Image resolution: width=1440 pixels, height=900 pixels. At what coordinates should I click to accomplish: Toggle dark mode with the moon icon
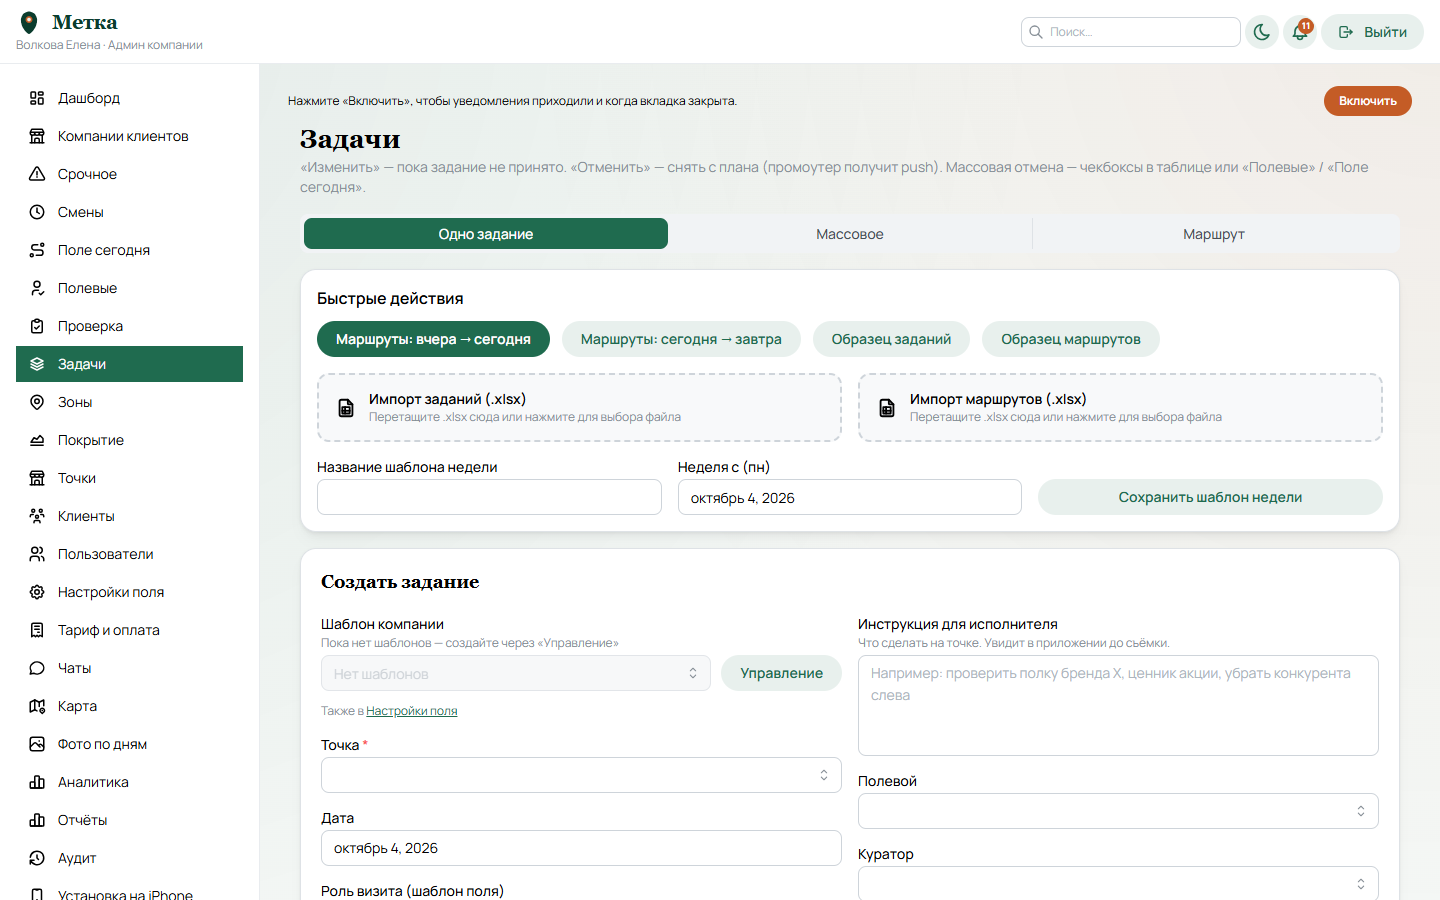coord(1262,32)
